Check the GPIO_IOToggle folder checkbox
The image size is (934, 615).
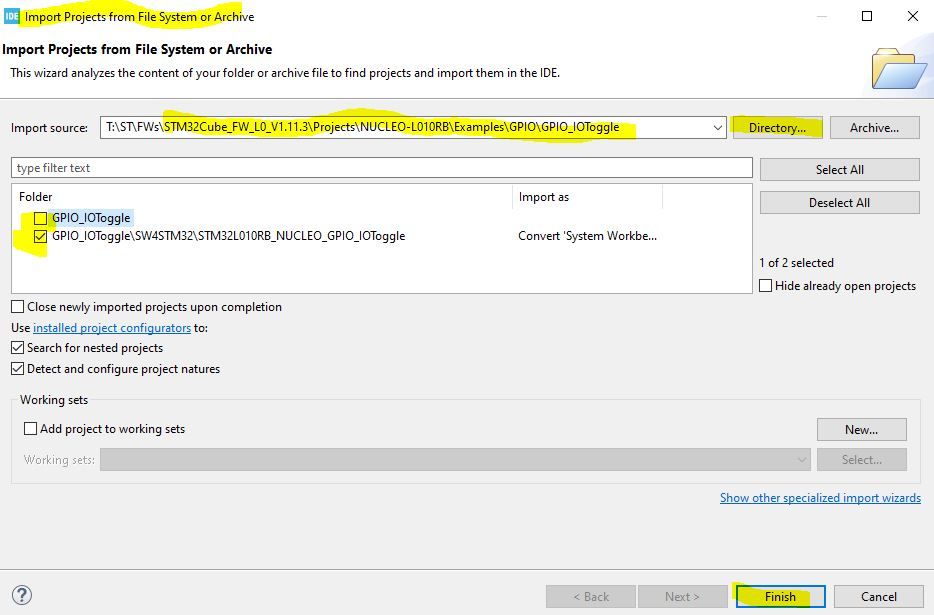tap(40, 218)
